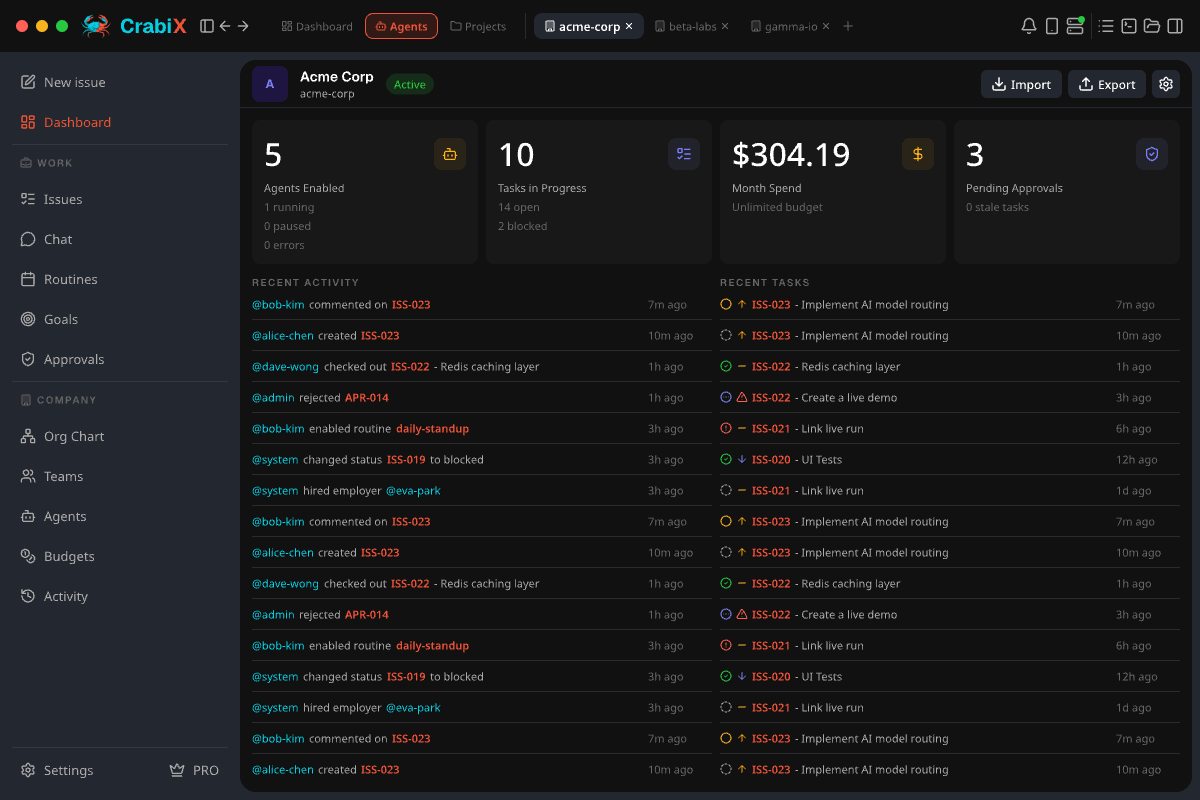Click the '$304.19' spend value
This screenshot has height=800, width=1200.
pyautogui.click(x=791, y=155)
